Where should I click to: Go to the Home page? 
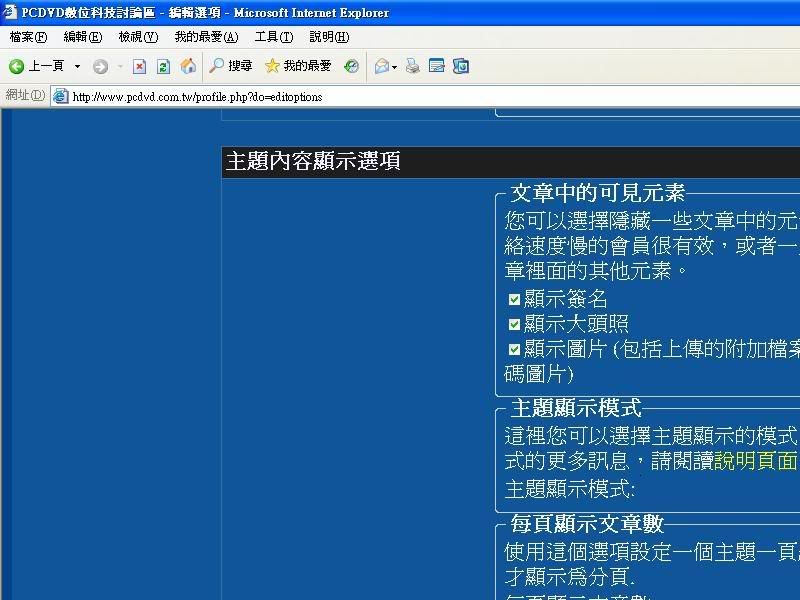[x=188, y=67]
